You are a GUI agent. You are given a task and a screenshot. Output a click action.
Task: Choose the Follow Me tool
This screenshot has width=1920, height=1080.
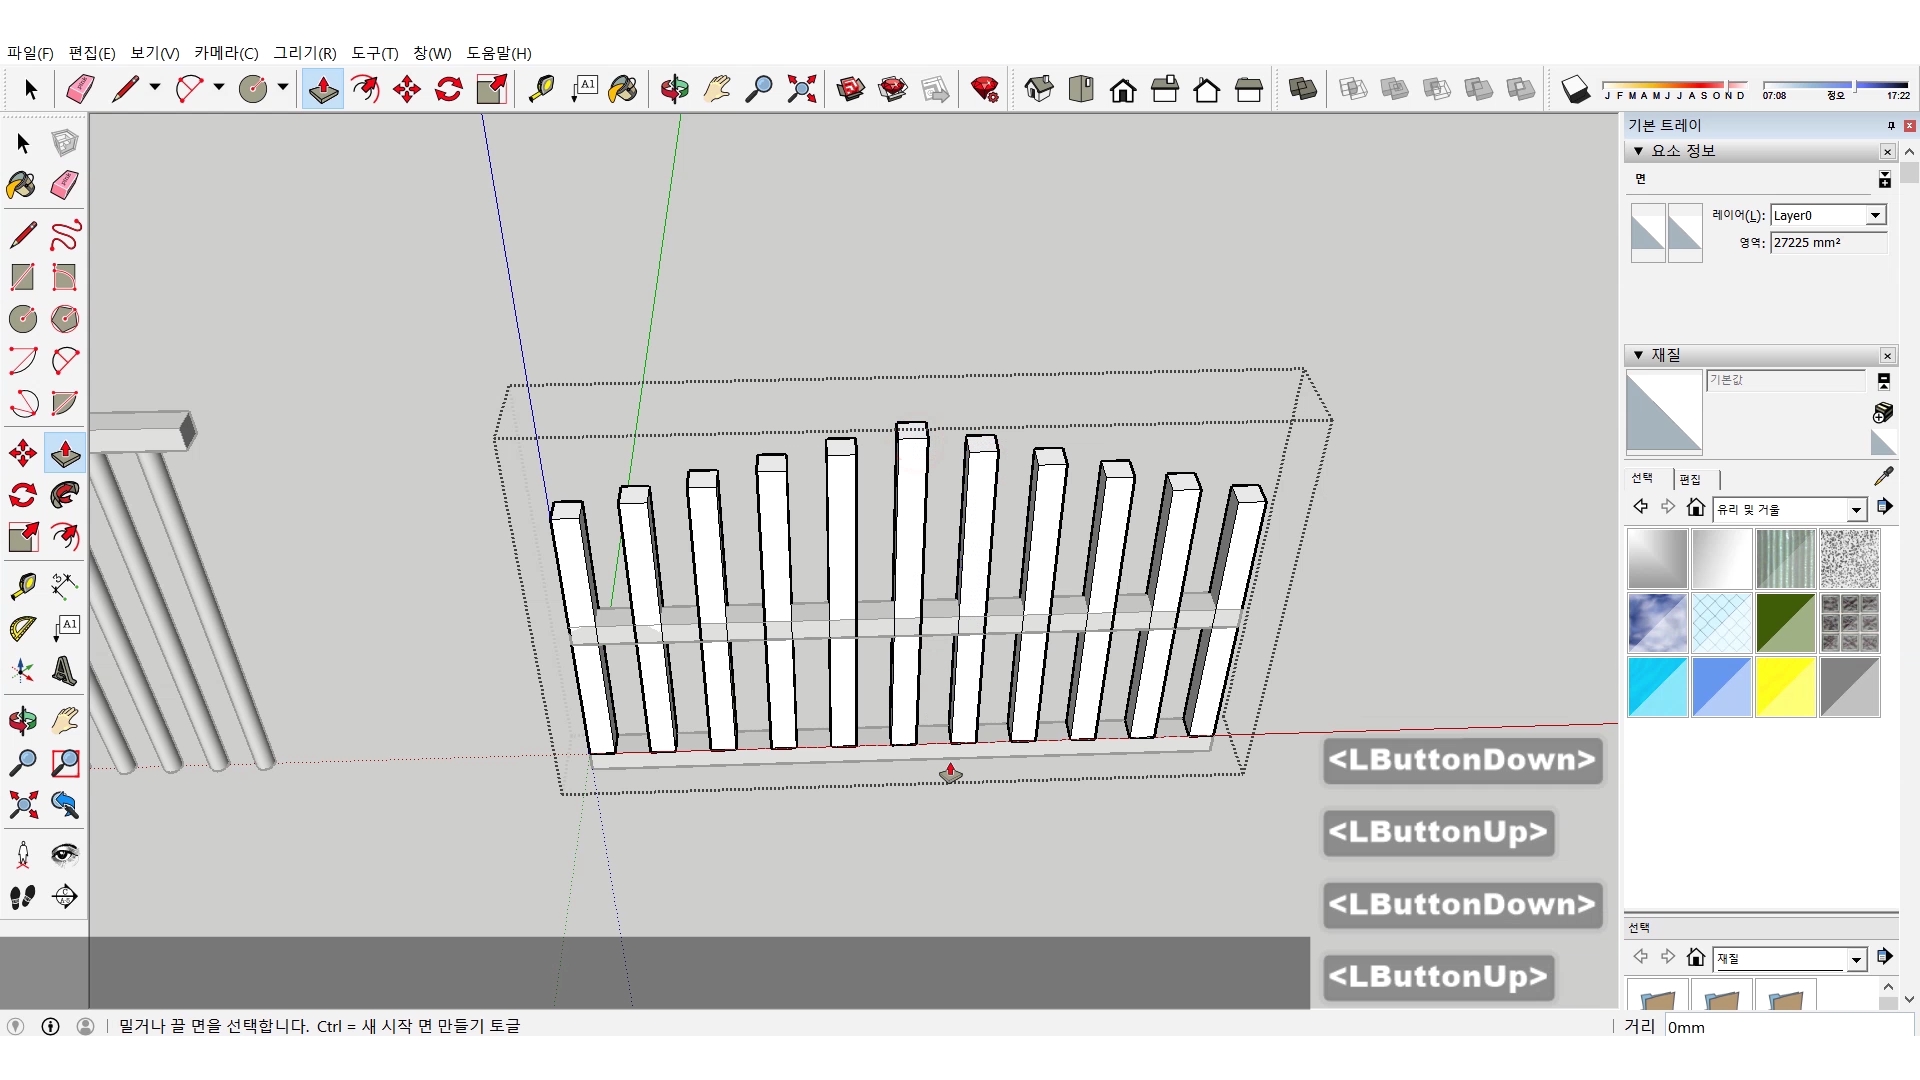pos(65,495)
